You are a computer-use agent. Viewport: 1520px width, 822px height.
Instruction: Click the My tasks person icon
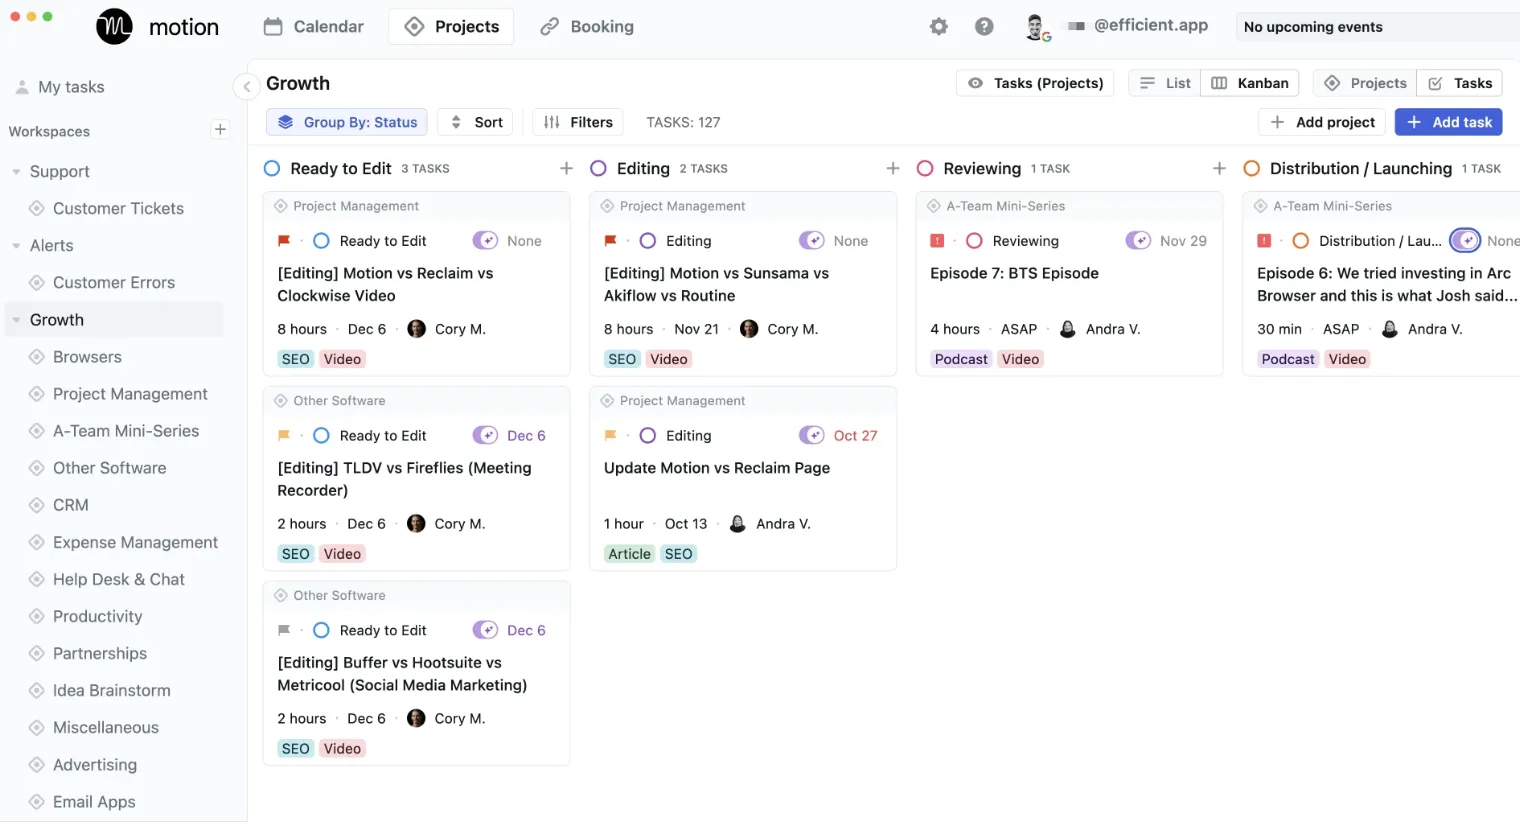click(x=22, y=87)
